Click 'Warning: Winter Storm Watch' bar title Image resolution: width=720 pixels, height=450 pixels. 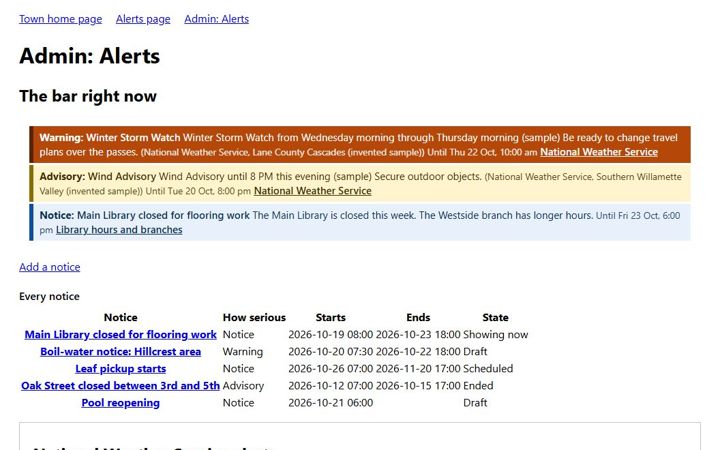point(110,138)
